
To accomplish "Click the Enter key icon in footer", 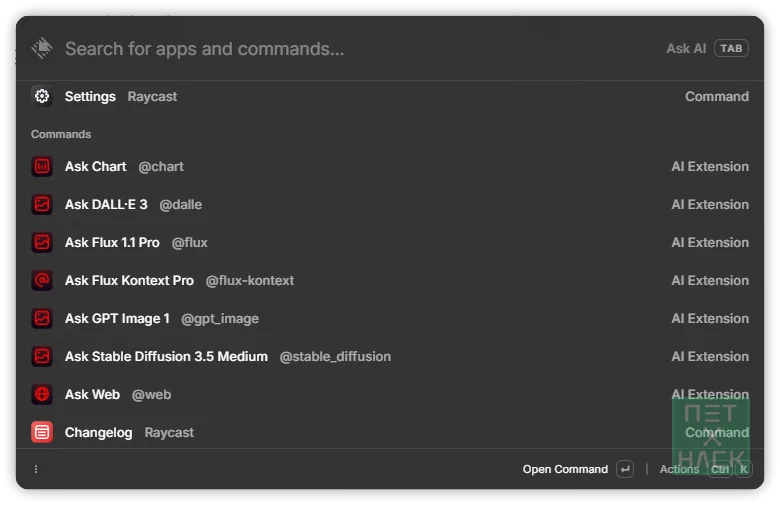I will (625, 469).
